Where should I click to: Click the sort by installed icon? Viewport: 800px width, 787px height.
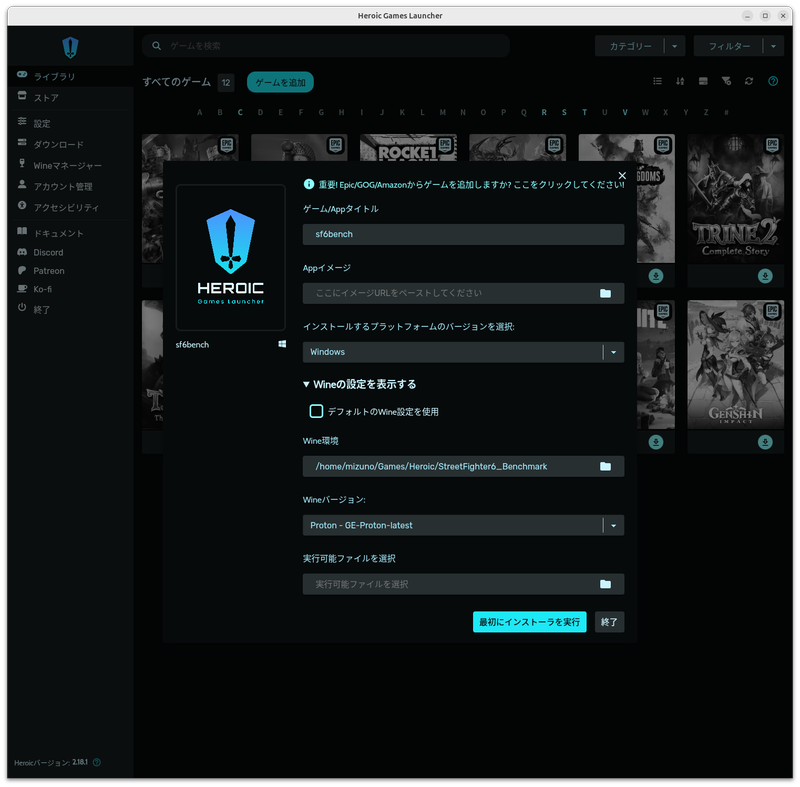[x=703, y=81]
